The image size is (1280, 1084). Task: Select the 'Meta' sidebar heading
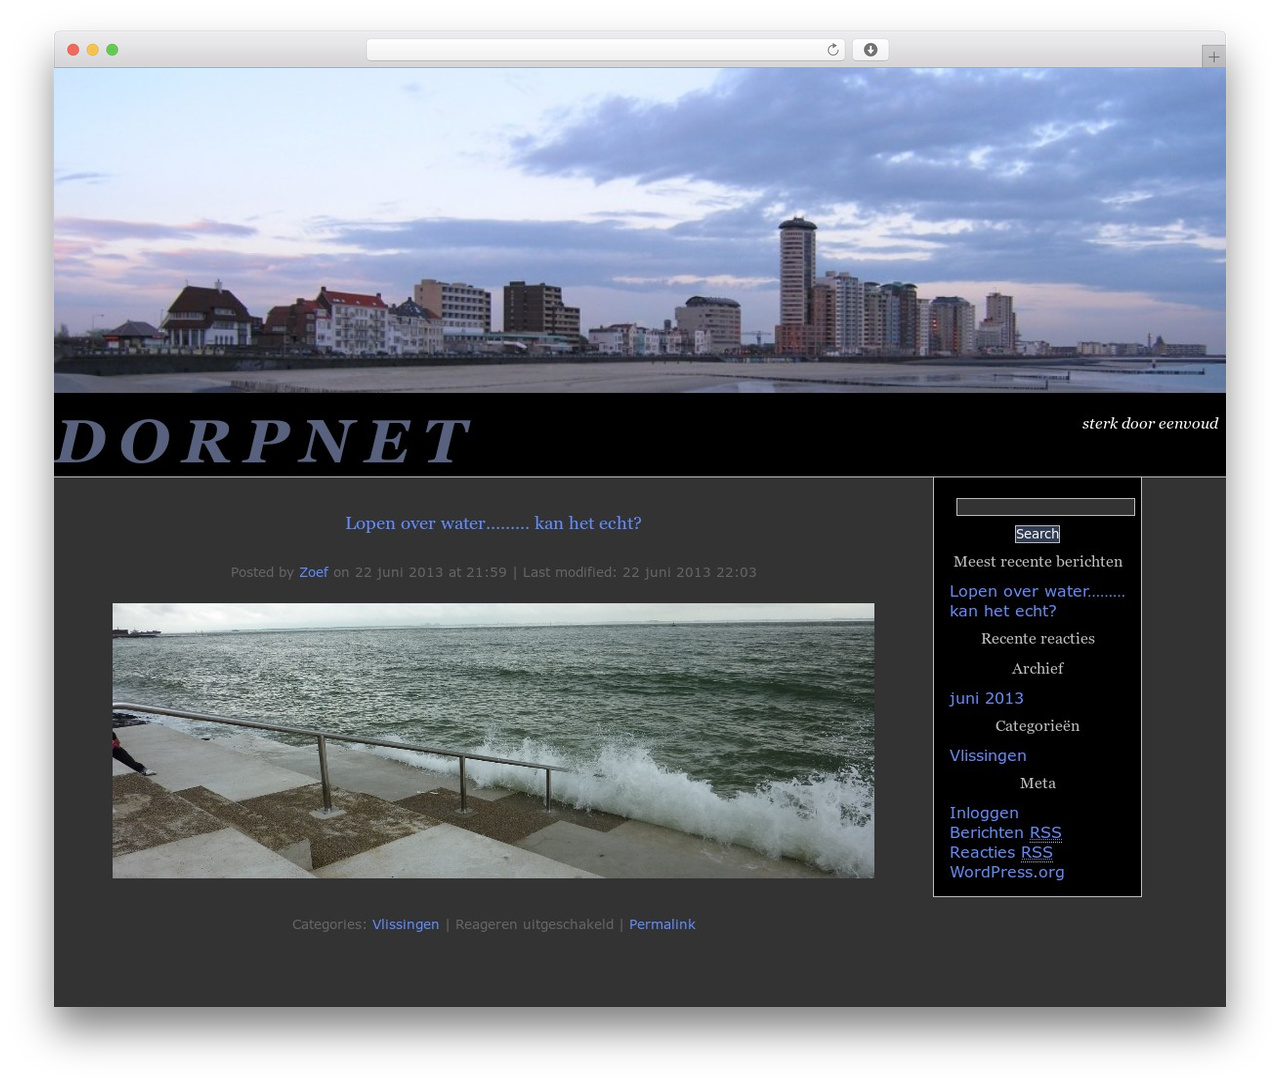[x=1038, y=784]
